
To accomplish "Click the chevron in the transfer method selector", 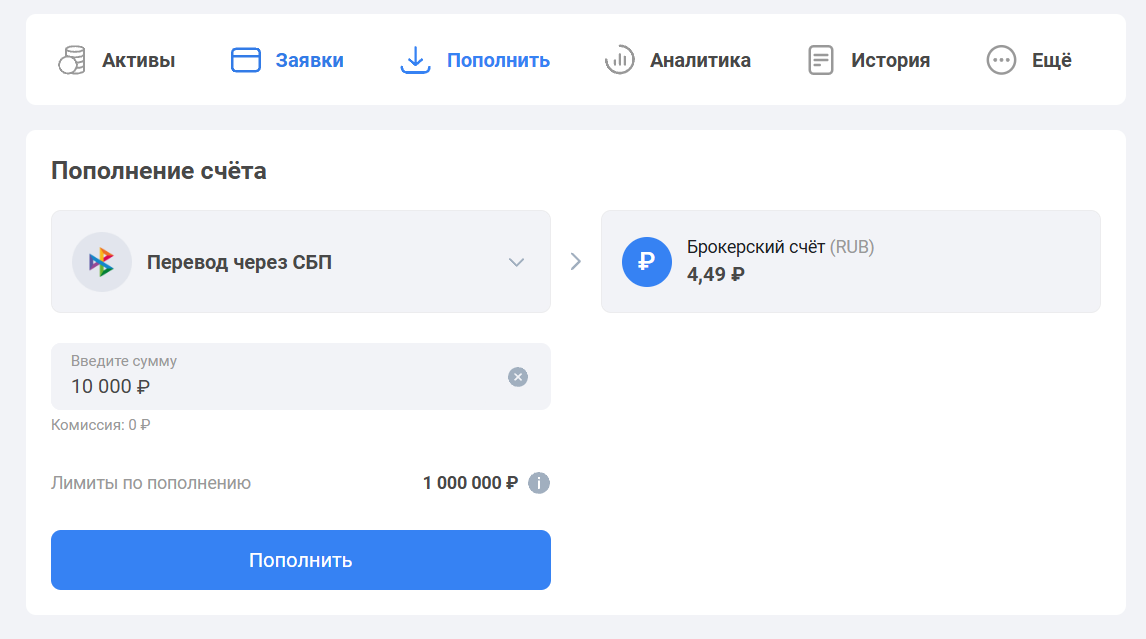I will coord(517,262).
